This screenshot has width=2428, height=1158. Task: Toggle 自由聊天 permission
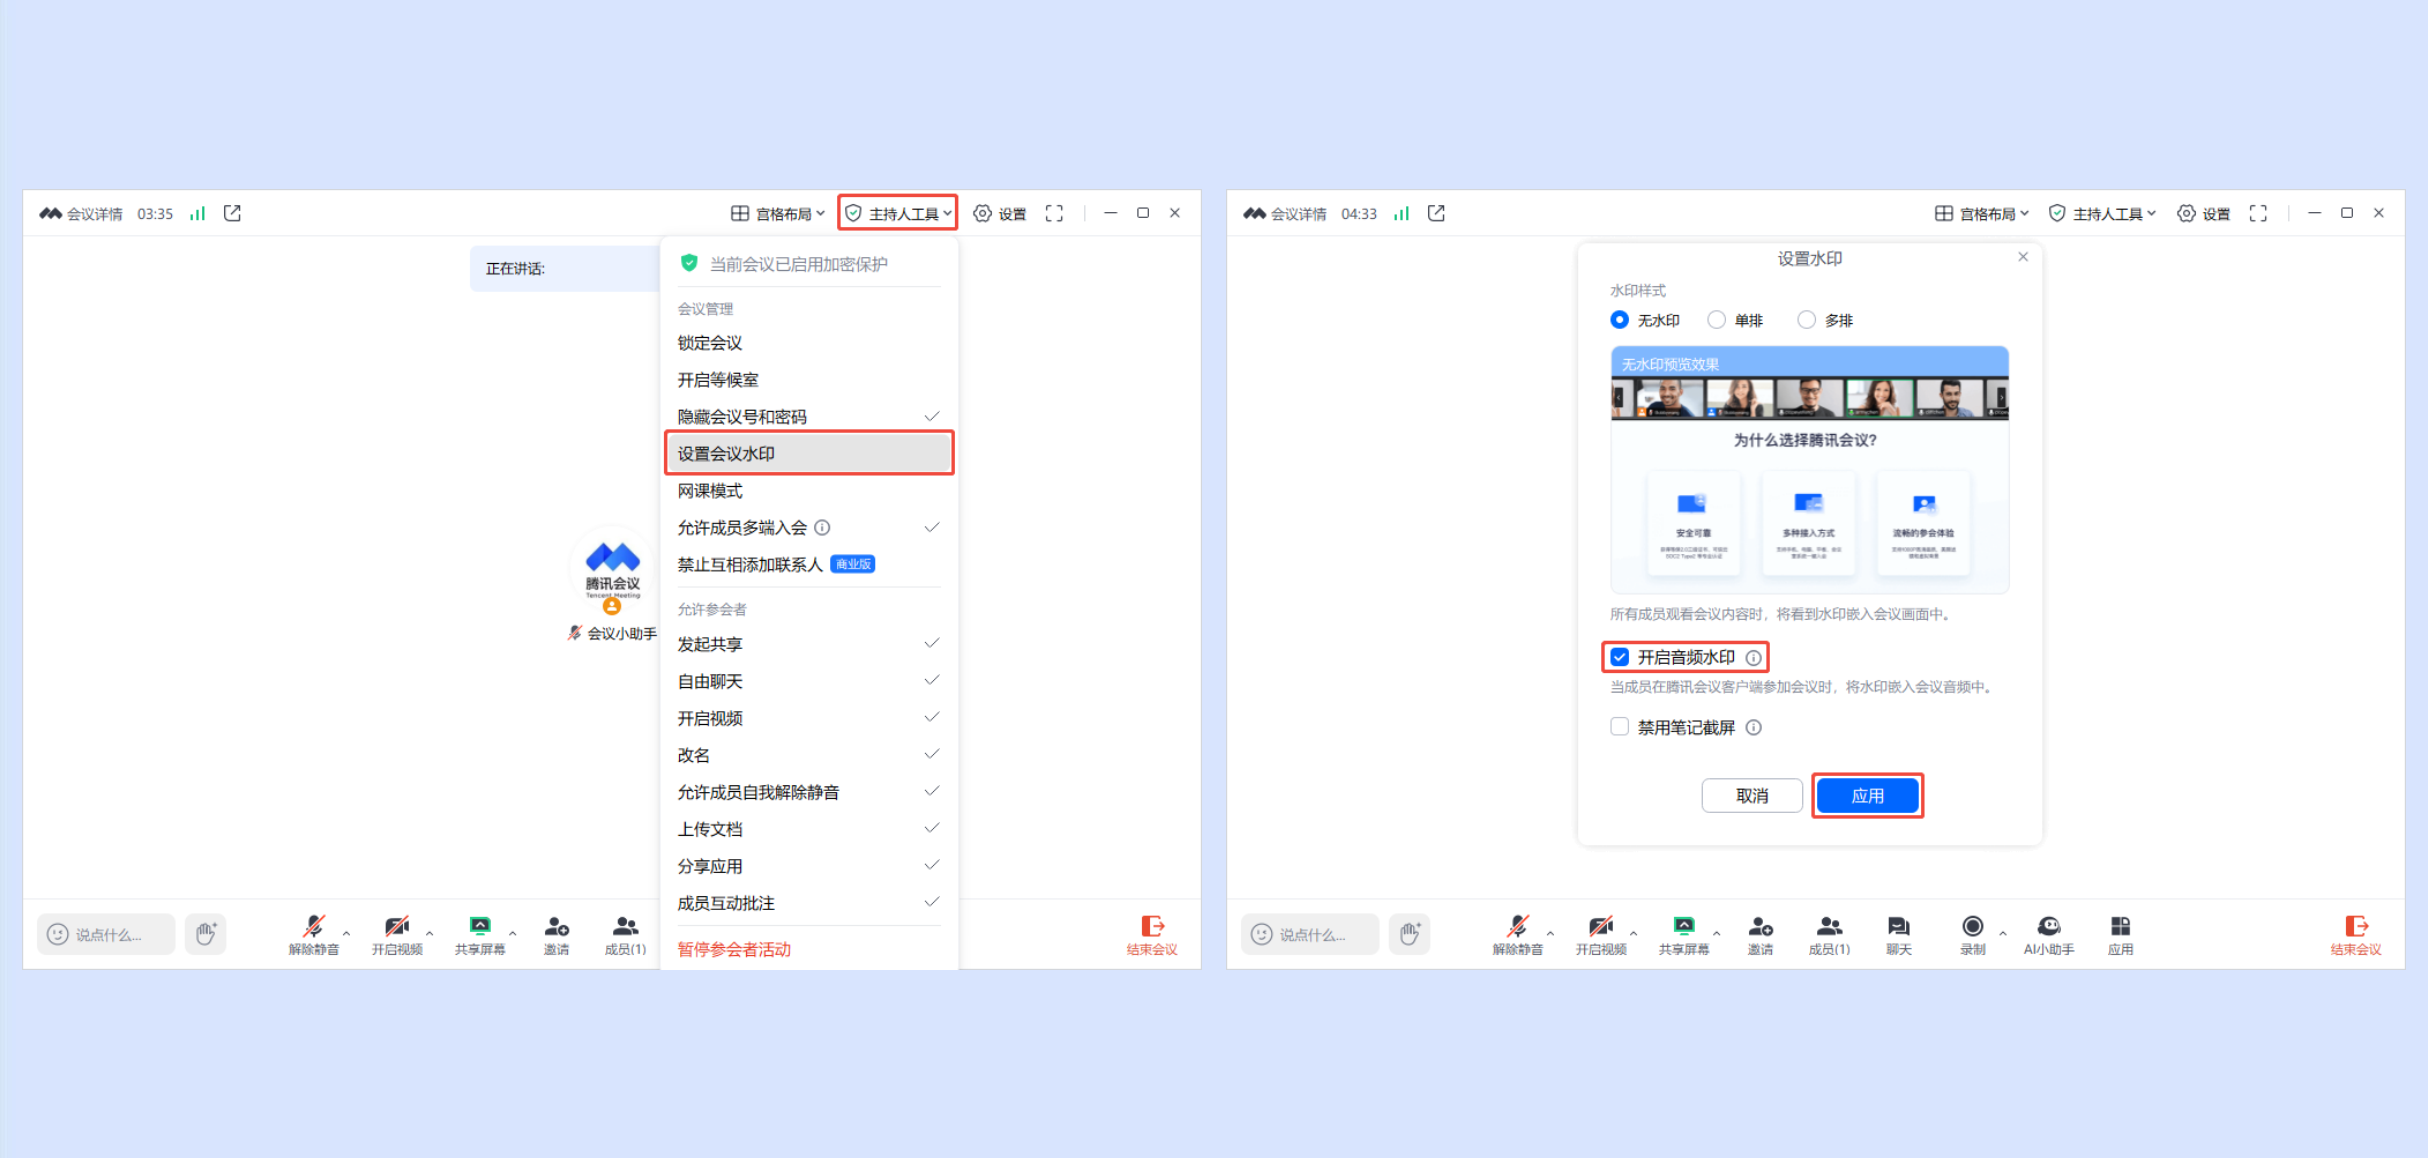click(x=809, y=681)
